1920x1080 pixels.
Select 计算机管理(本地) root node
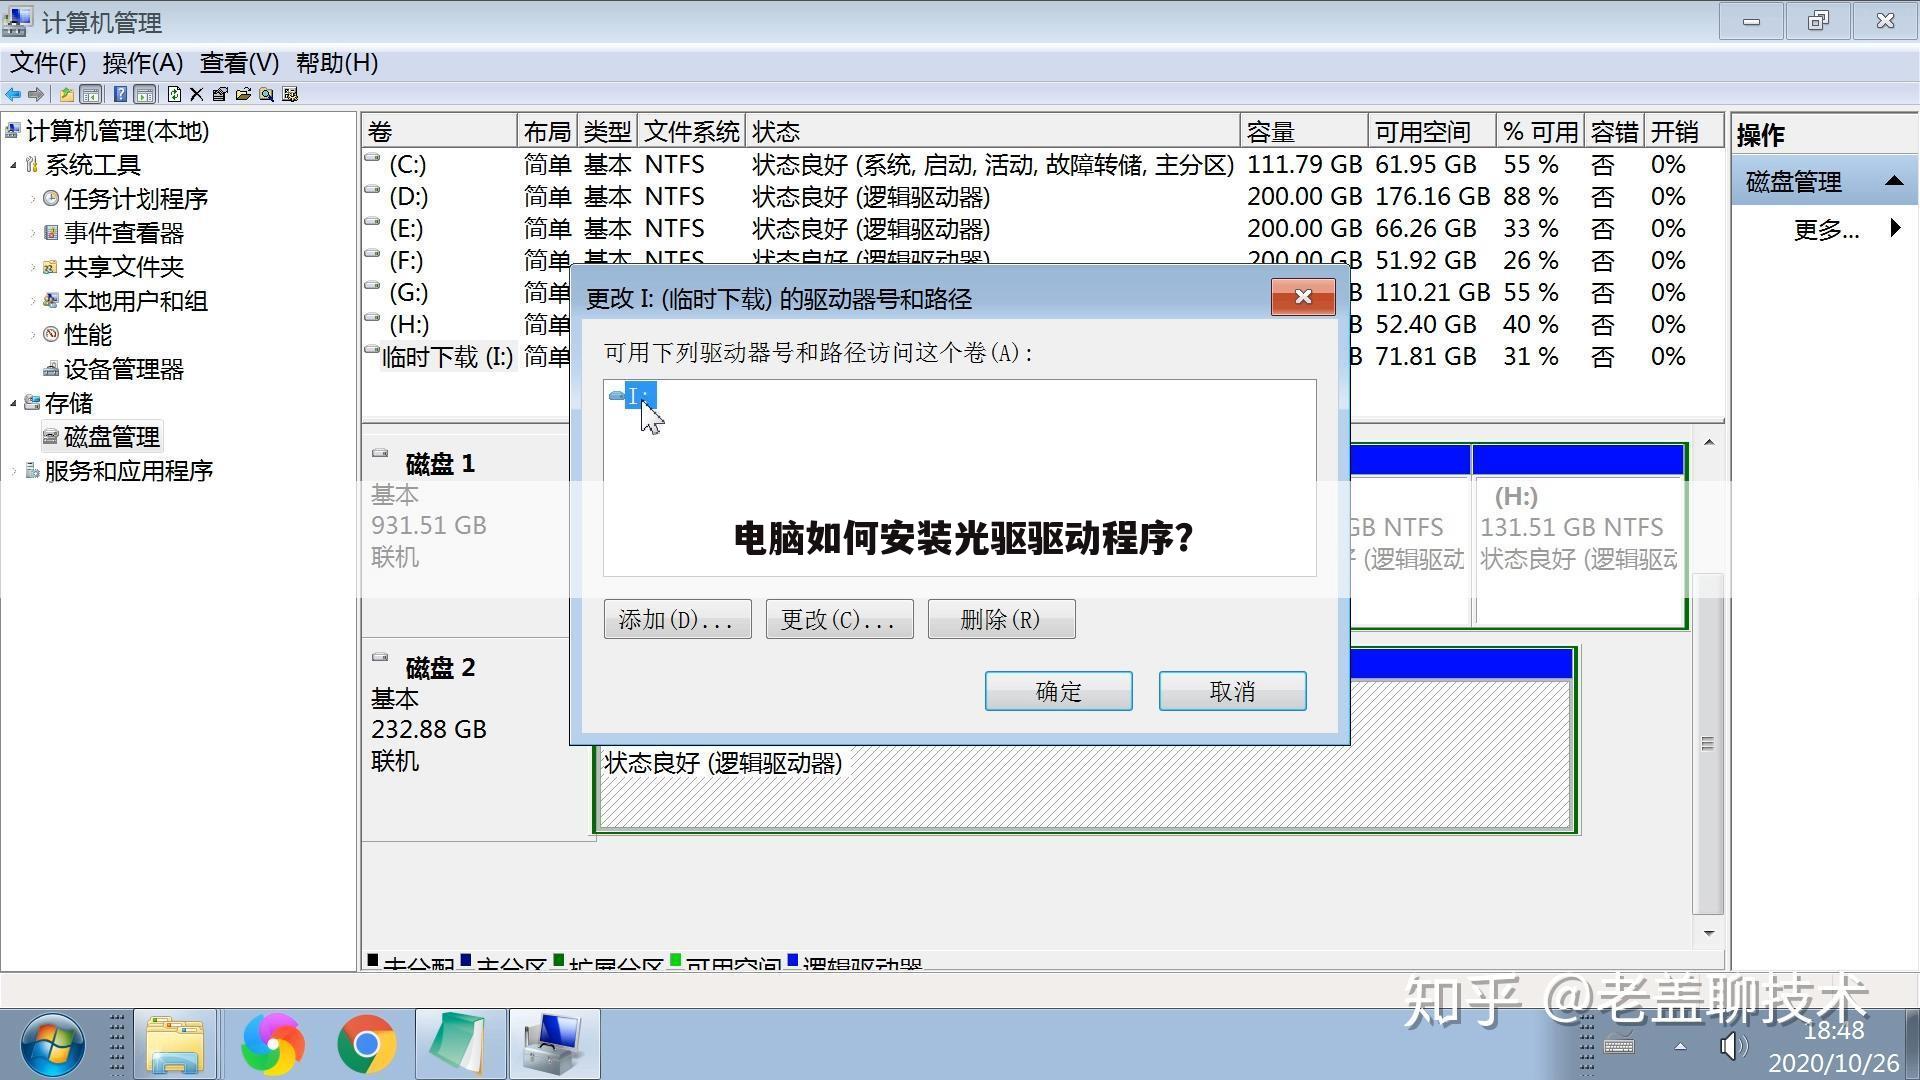point(117,131)
